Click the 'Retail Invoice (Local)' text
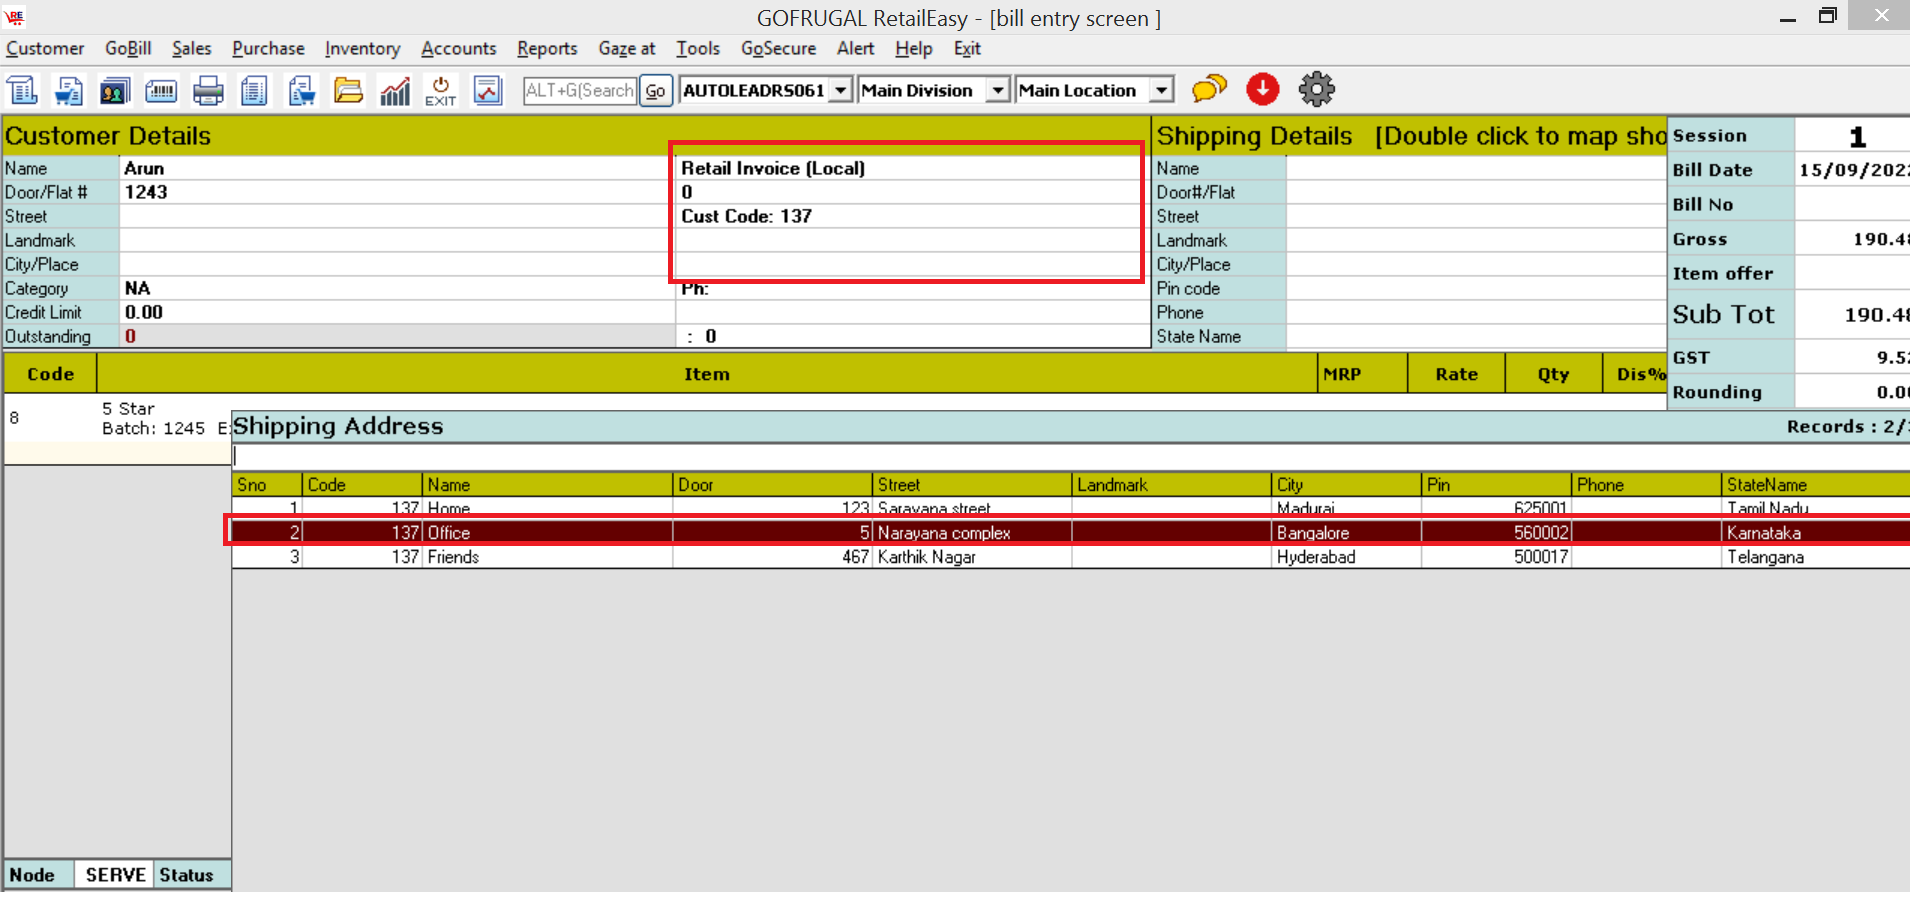 click(773, 168)
